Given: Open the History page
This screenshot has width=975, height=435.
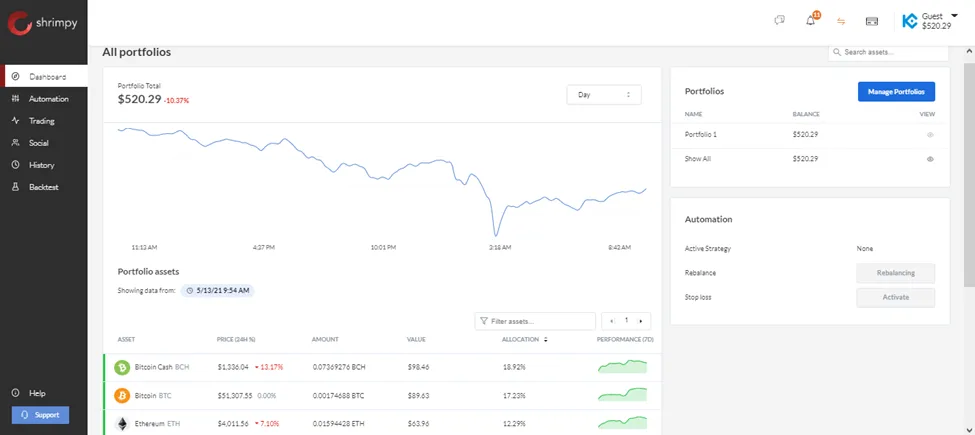Looking at the screenshot, I should tap(44, 165).
